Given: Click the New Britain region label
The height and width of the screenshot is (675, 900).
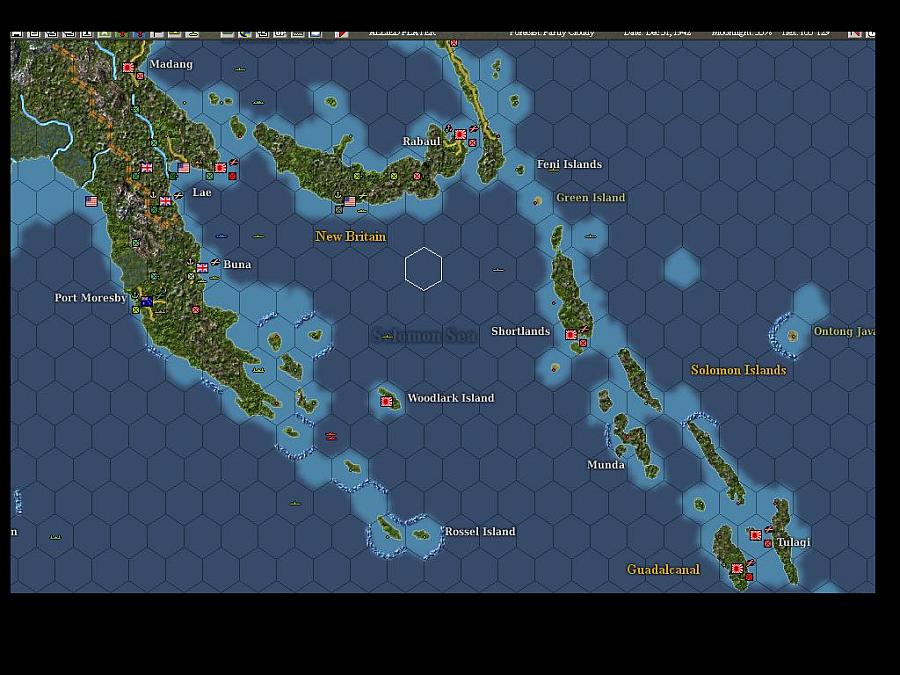Looking at the screenshot, I should 351,236.
